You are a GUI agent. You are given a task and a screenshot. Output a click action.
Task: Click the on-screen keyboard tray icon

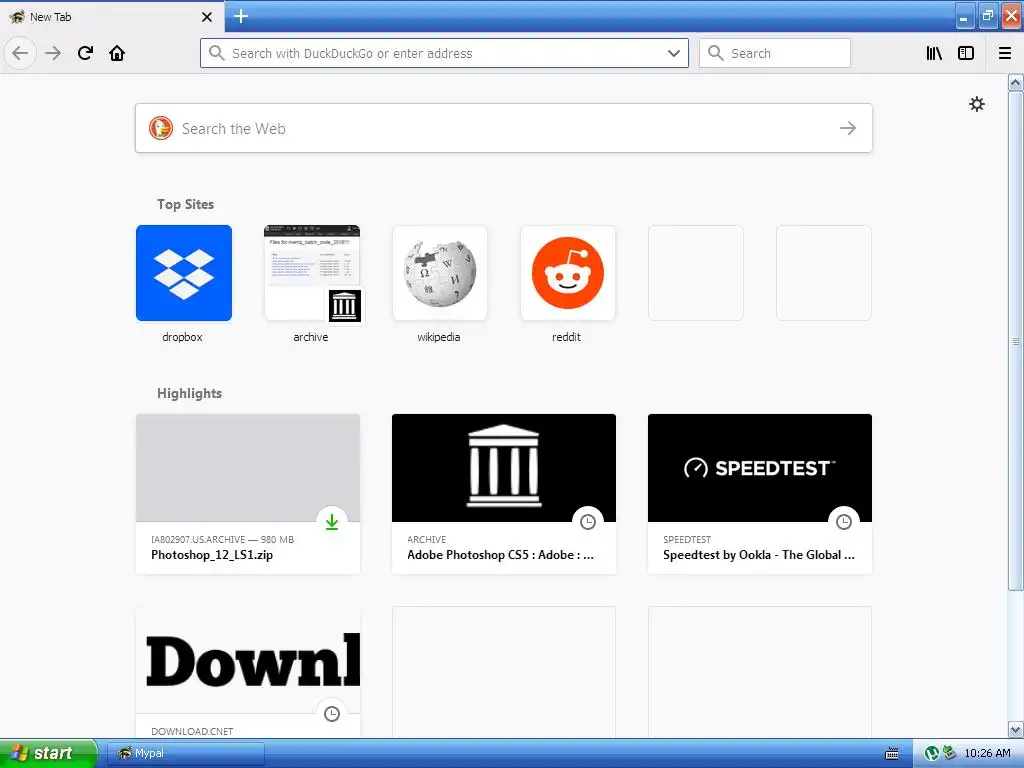coord(891,753)
